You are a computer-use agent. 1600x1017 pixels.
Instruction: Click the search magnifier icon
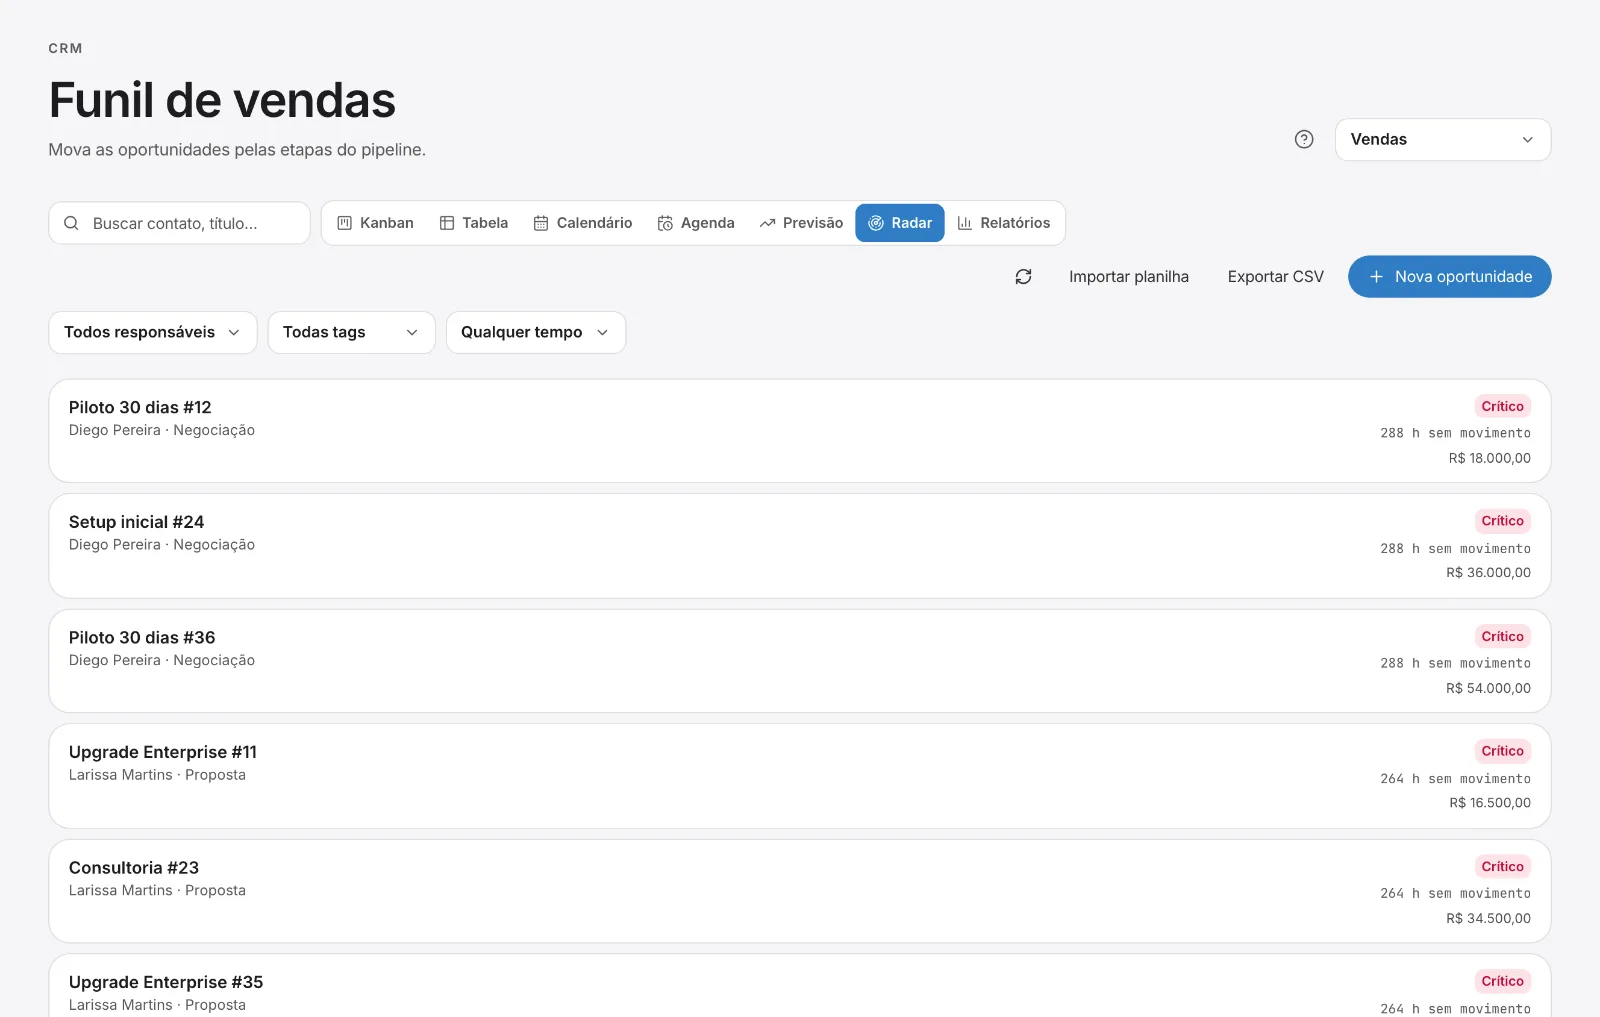click(71, 223)
